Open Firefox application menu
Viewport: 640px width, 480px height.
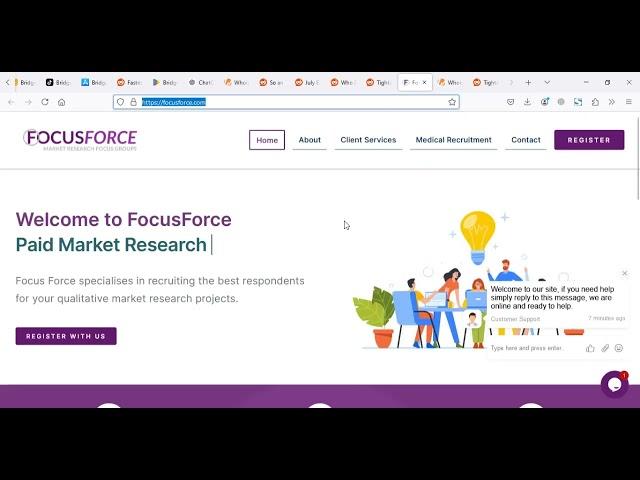pyautogui.click(x=629, y=102)
